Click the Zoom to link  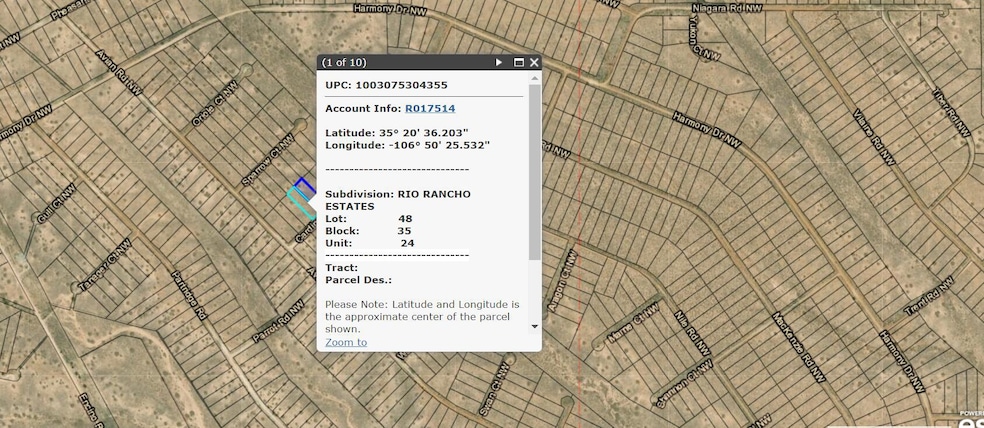tap(346, 342)
